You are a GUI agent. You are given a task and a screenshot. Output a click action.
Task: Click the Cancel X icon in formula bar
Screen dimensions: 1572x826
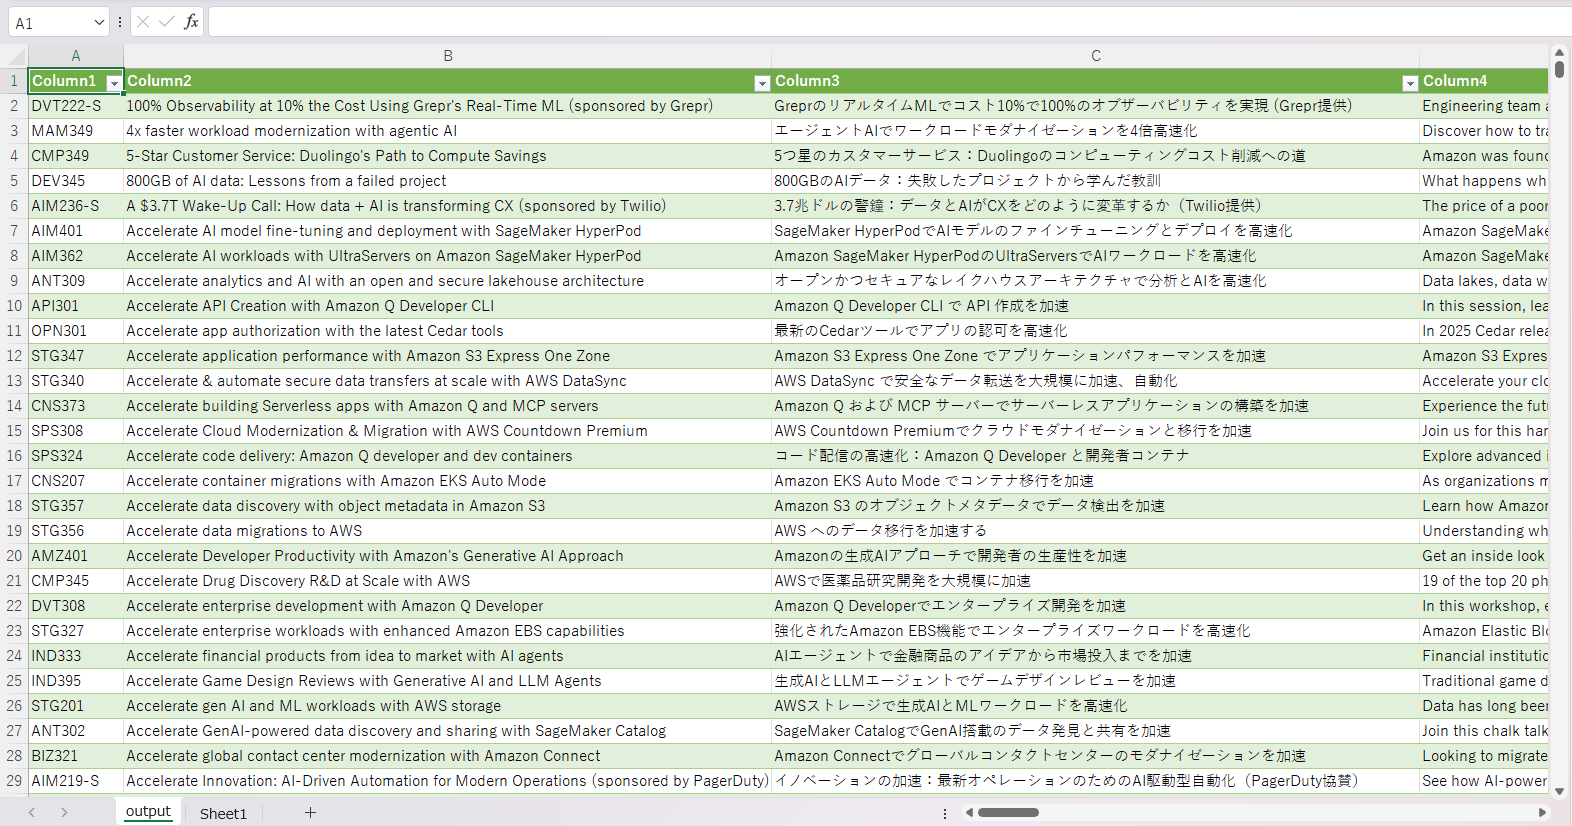point(143,22)
